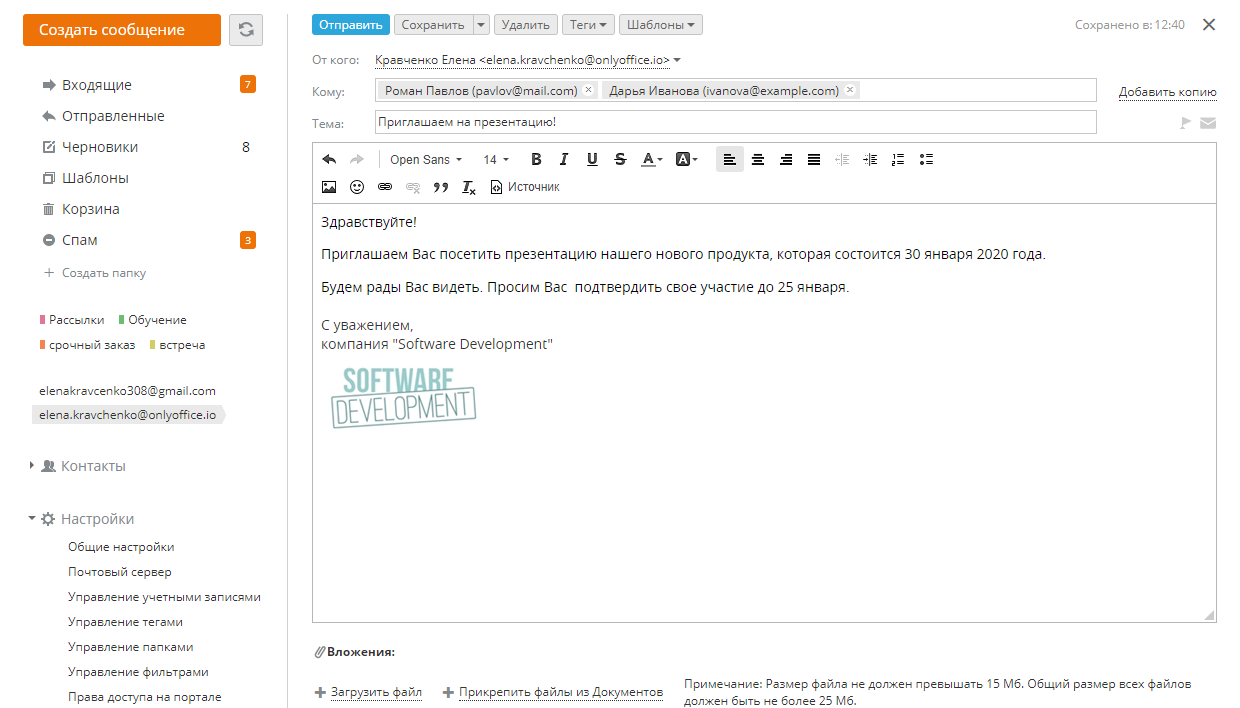Toggle strikethrough formatting

coord(620,159)
